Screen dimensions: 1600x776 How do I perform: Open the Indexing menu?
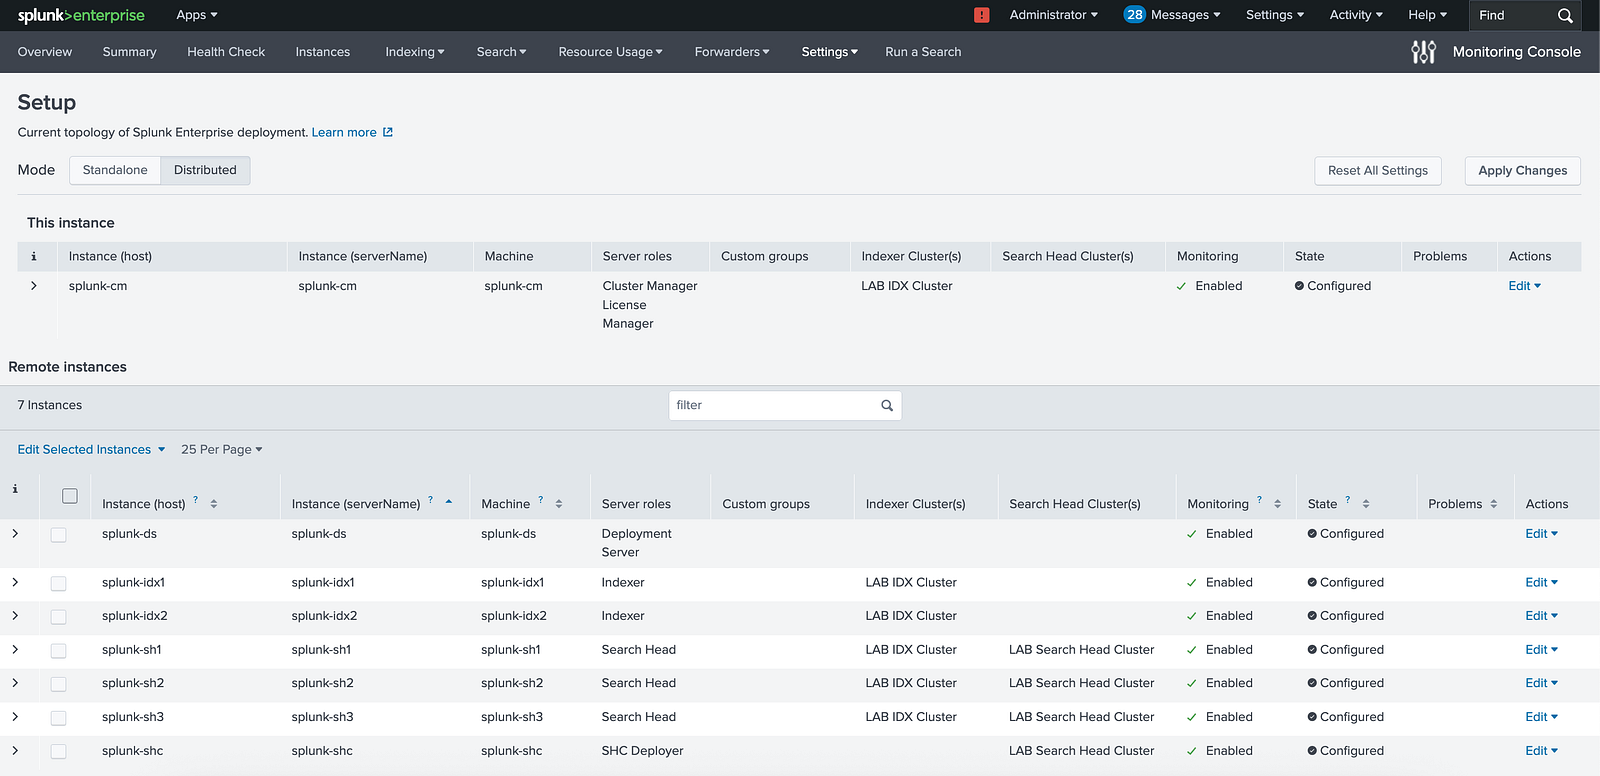tap(414, 52)
